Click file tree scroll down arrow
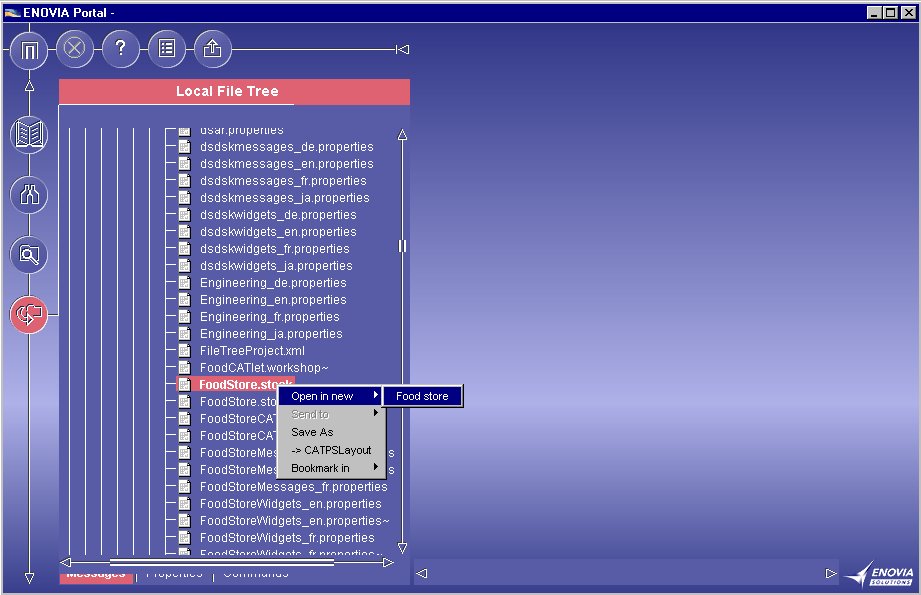This screenshot has width=921, height=595. click(402, 548)
